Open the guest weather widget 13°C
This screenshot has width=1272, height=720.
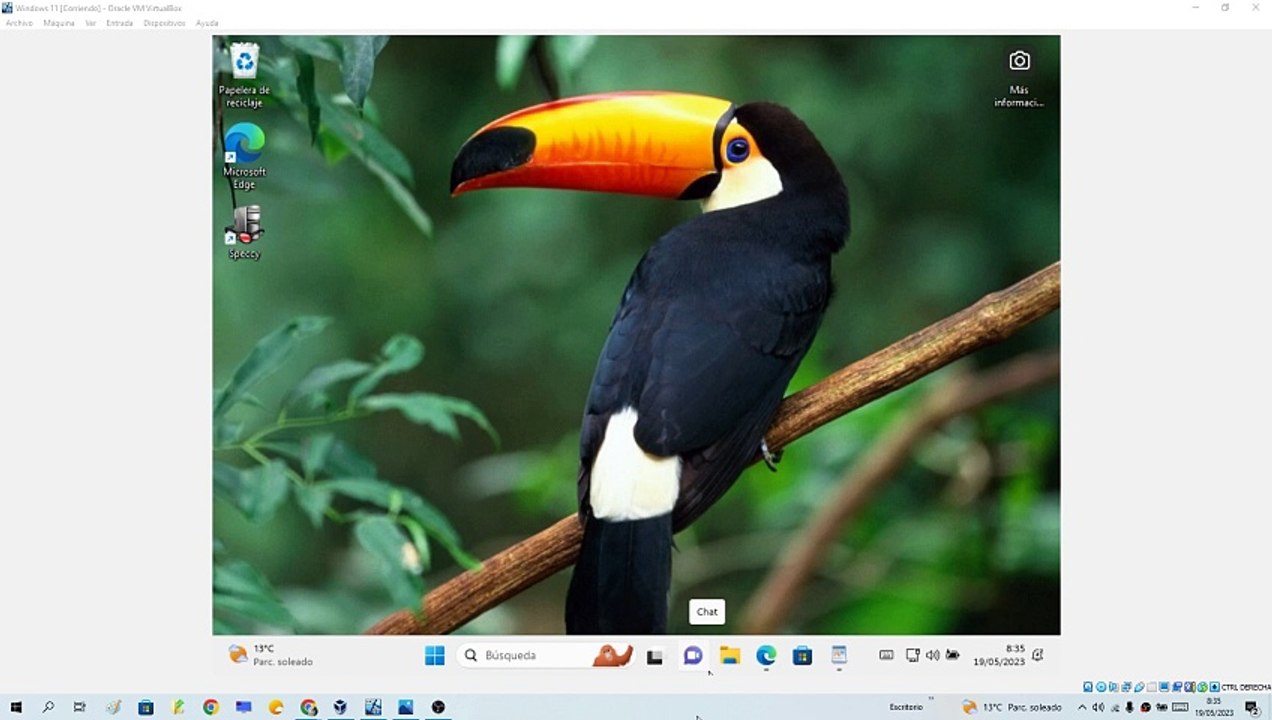coord(270,655)
